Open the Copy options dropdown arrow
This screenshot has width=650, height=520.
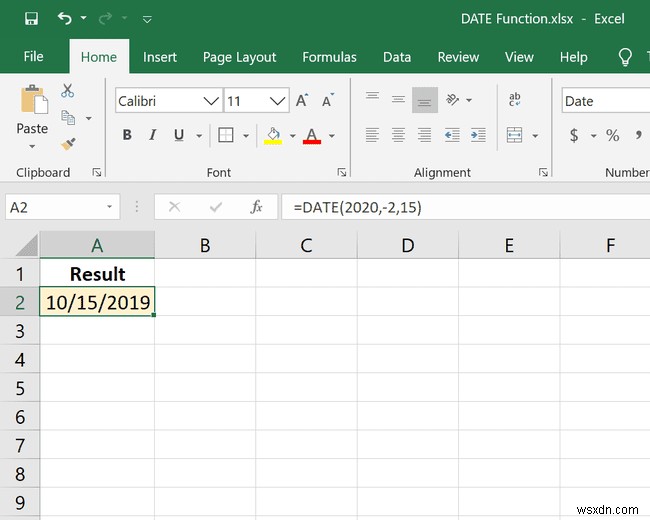tap(89, 118)
